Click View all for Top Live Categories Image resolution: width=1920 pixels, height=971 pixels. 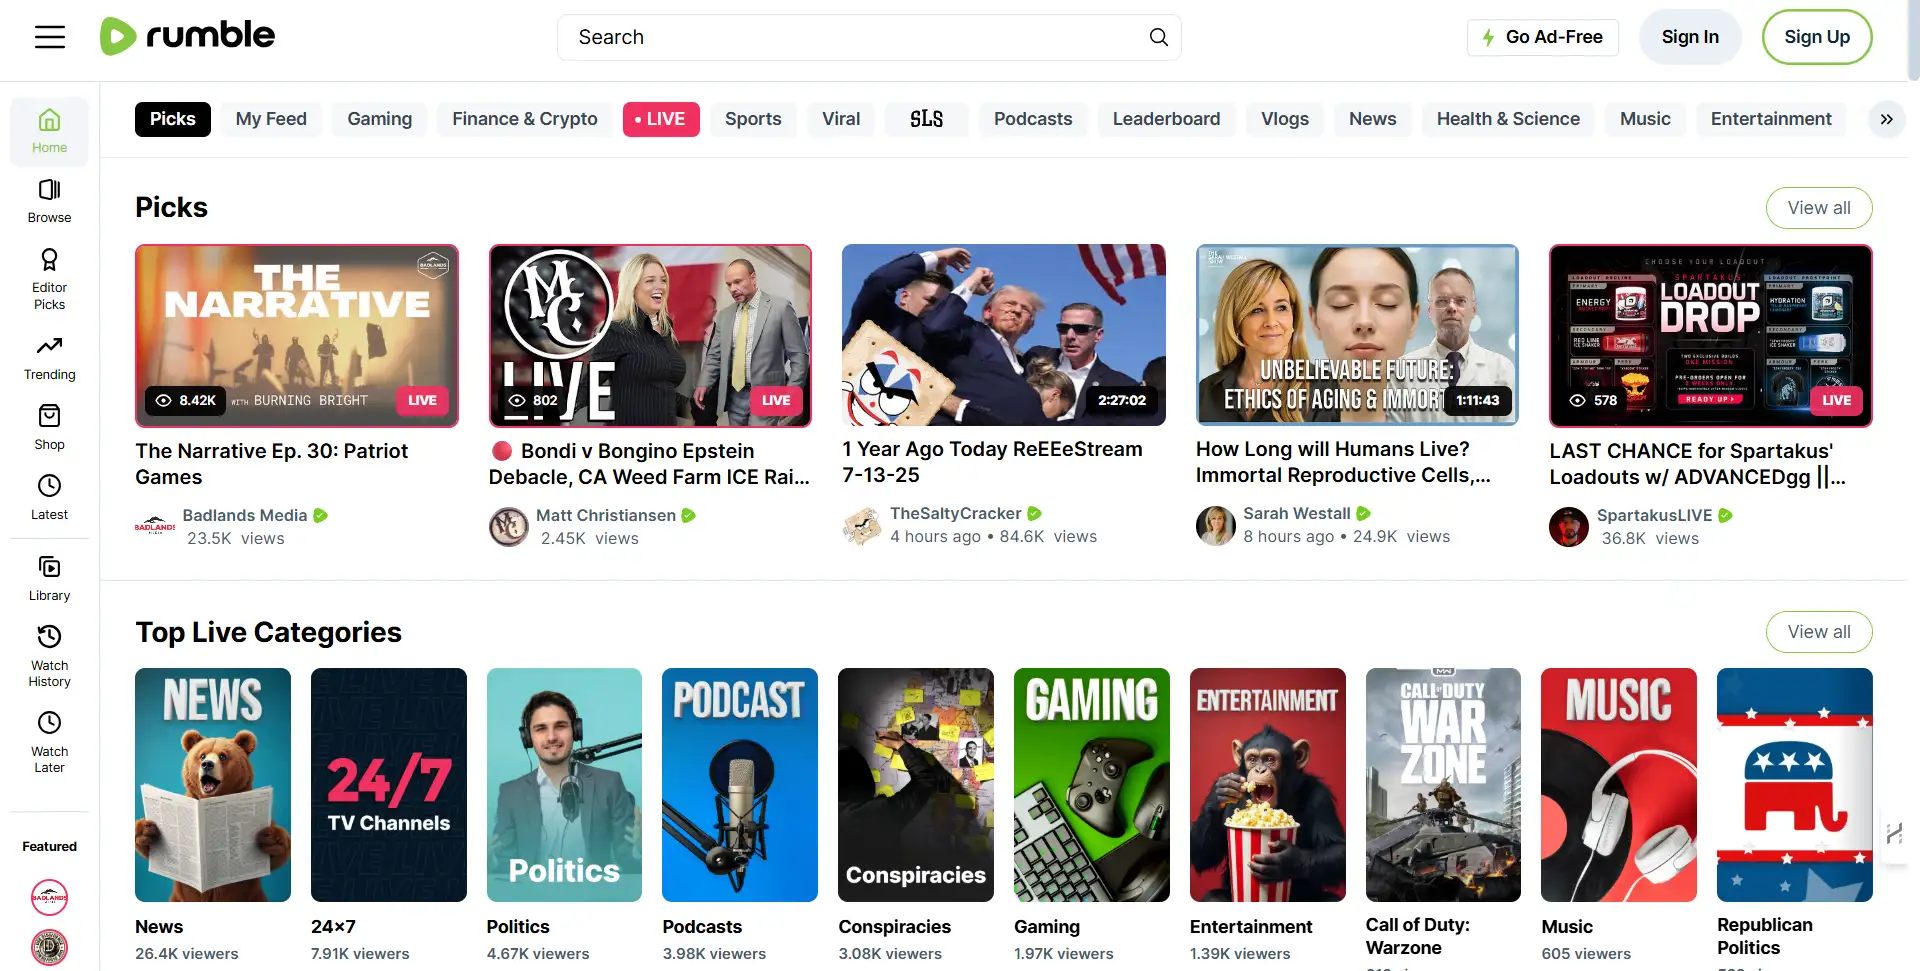point(1819,632)
